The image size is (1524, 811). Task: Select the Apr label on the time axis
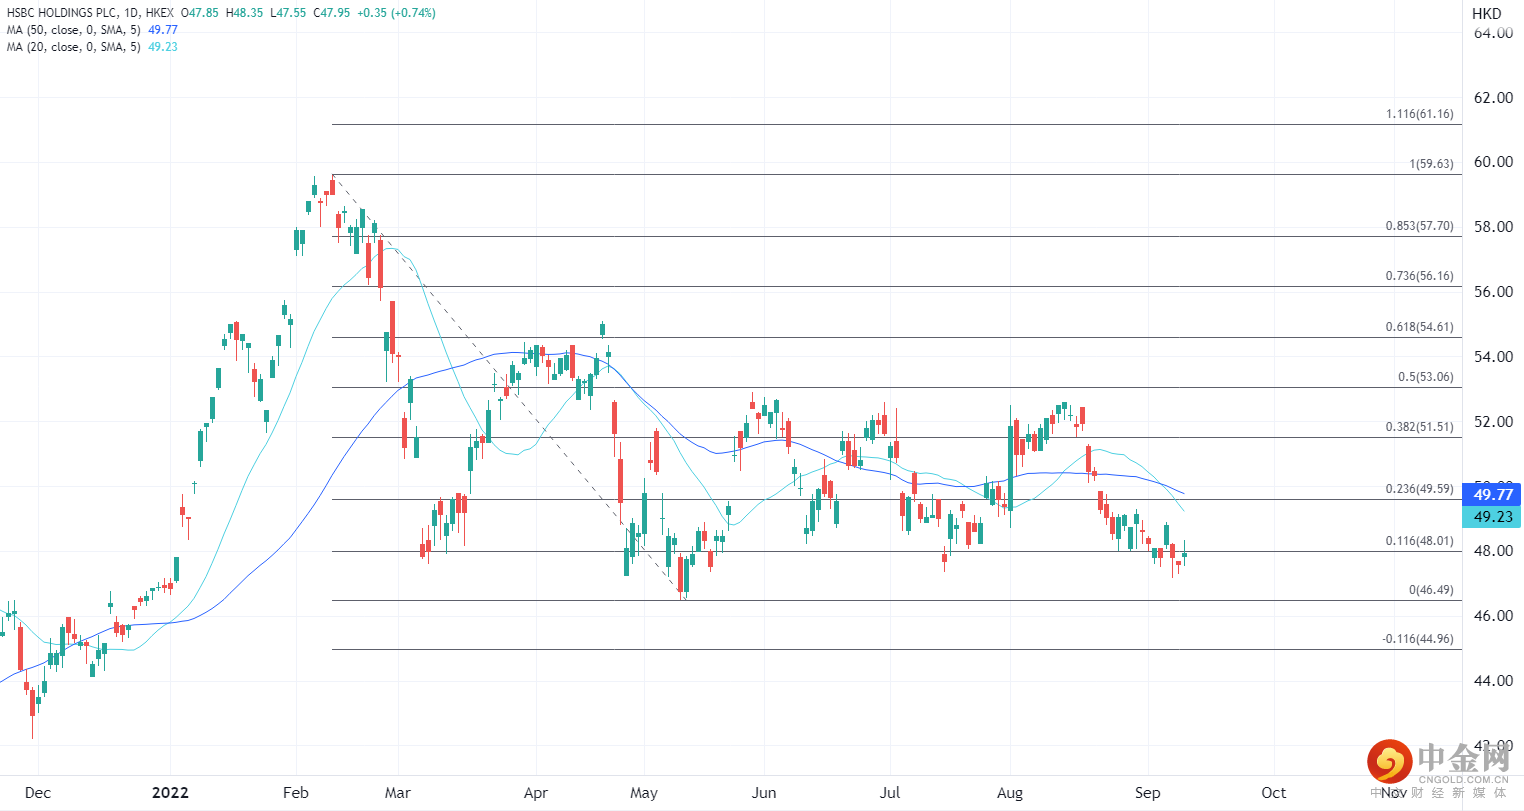pos(536,793)
